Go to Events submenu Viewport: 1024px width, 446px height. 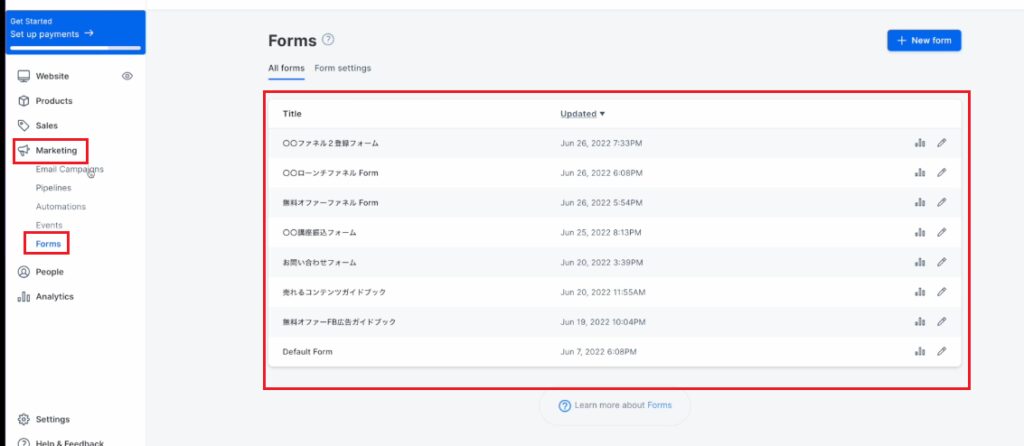click(x=49, y=225)
